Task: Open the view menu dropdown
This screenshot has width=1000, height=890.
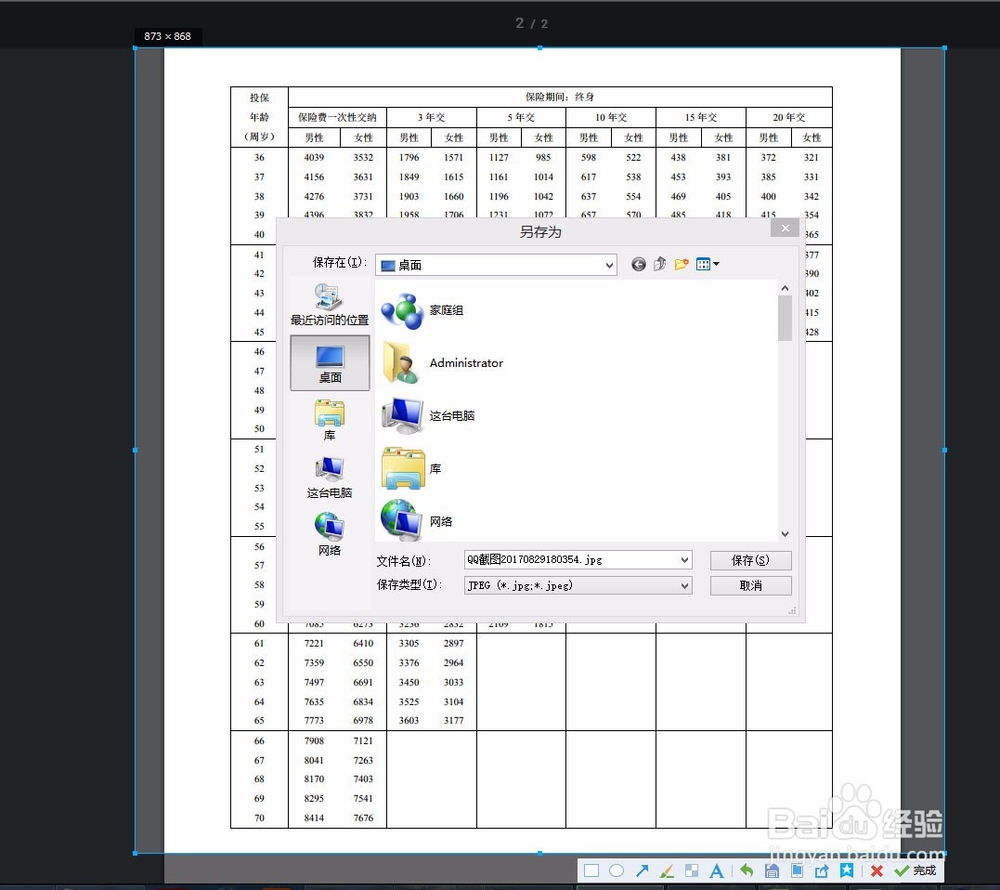Action: click(x=707, y=264)
